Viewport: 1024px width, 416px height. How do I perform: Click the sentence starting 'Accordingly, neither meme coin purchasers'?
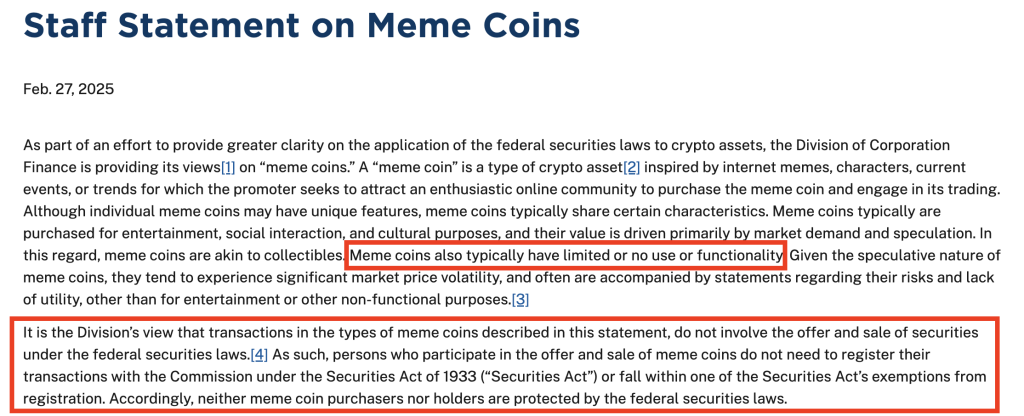(450, 398)
